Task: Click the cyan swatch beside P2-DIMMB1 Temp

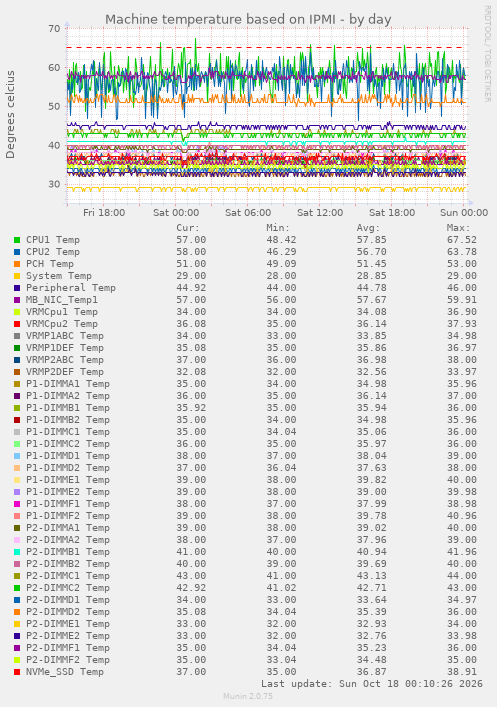Action: (x=17, y=552)
